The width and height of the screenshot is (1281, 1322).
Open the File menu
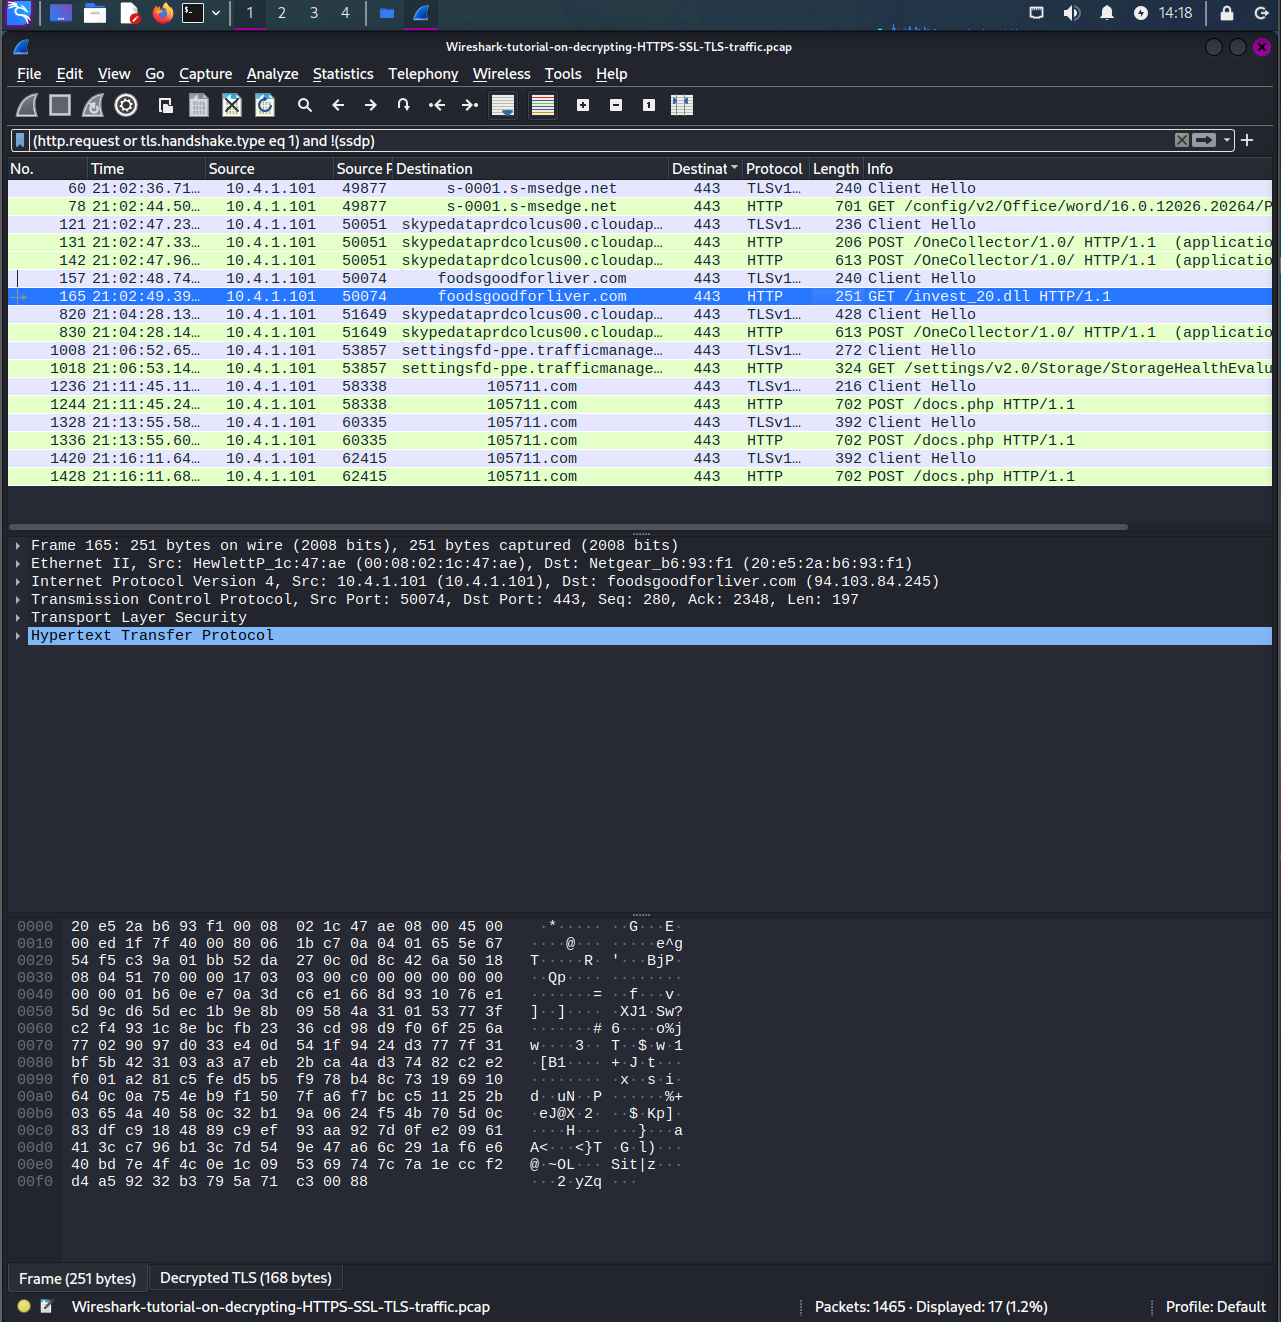click(x=29, y=74)
